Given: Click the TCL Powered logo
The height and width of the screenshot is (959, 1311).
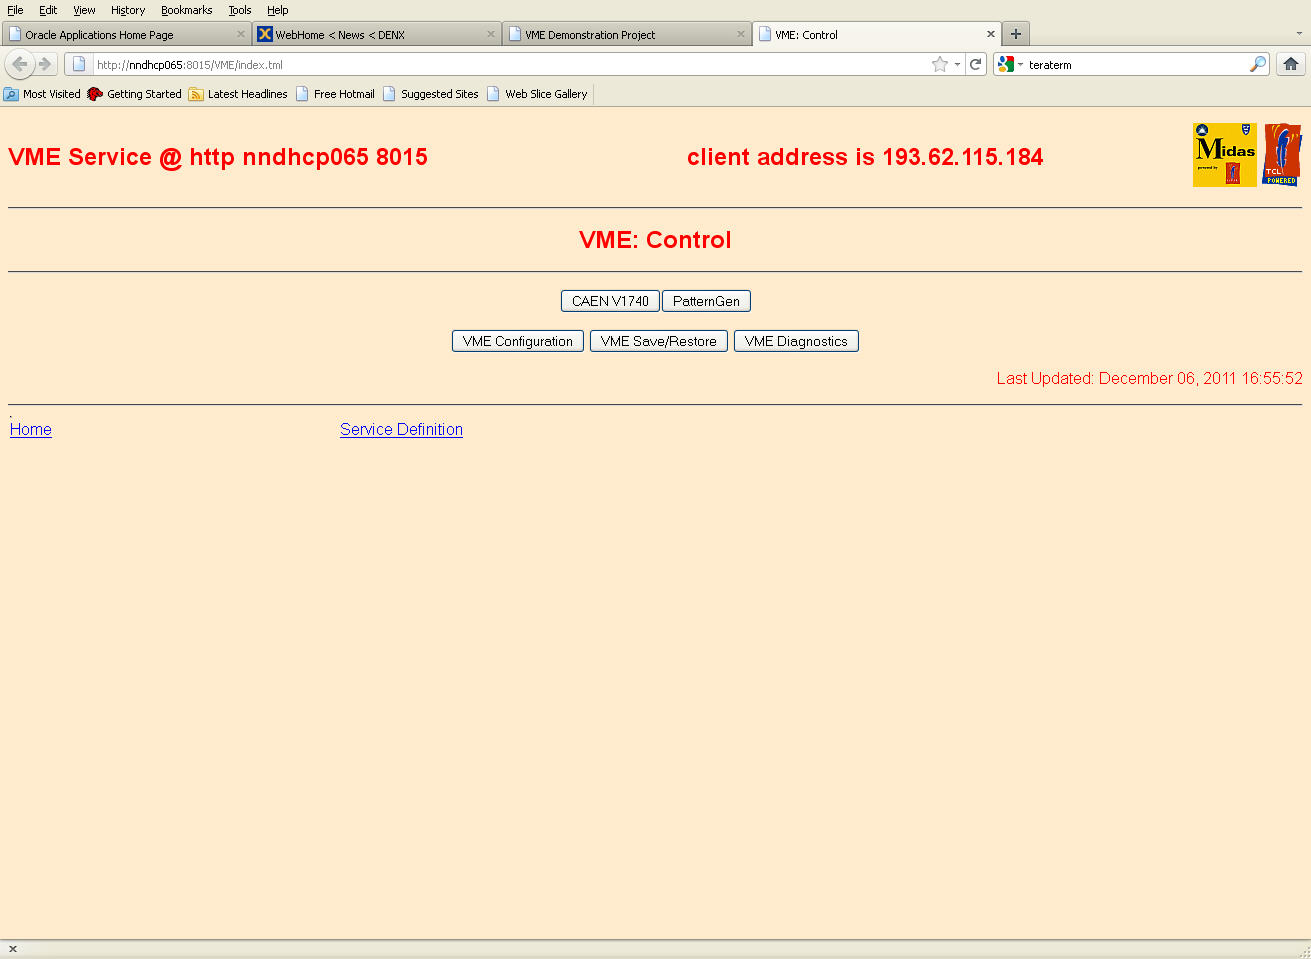Looking at the screenshot, I should pyautogui.click(x=1282, y=155).
